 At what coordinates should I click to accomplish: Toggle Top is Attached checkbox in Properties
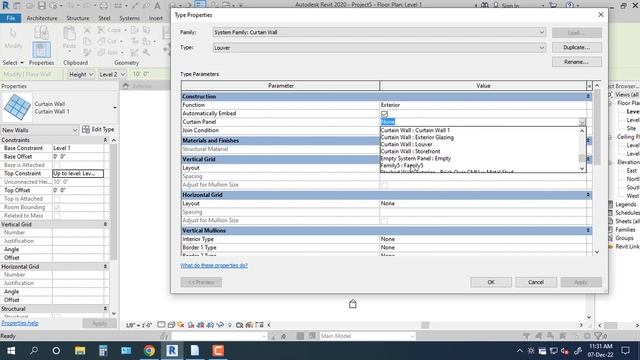point(57,199)
